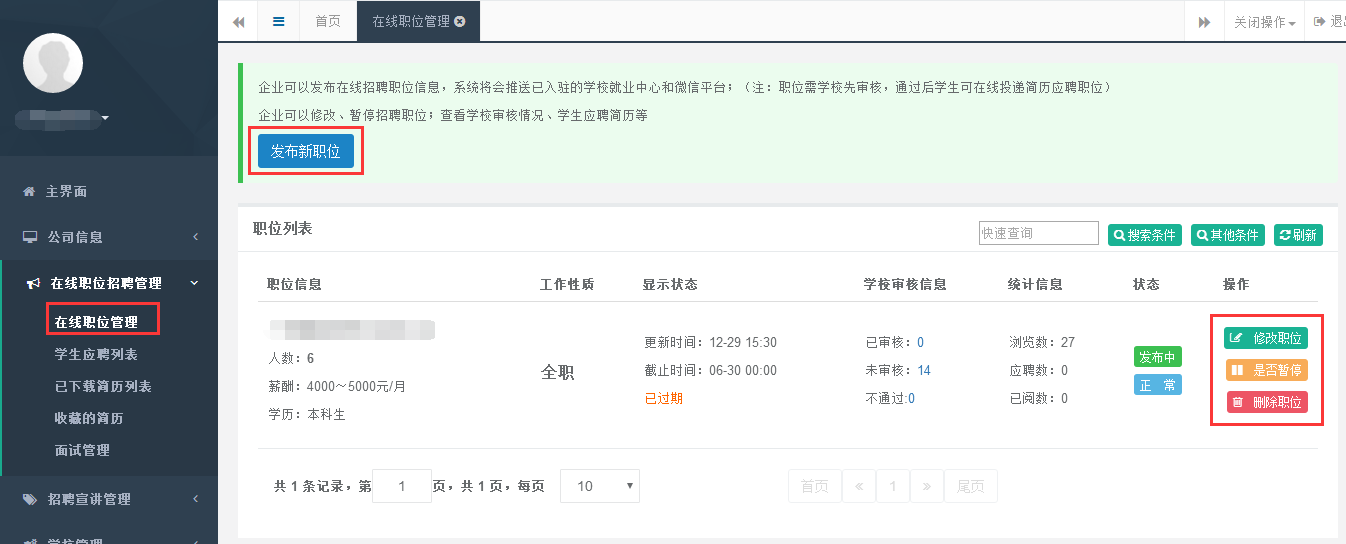The width and height of the screenshot is (1346, 544).
Task: Collapse 在线职位招聘管理 sidebar section
Action: (x=110, y=283)
